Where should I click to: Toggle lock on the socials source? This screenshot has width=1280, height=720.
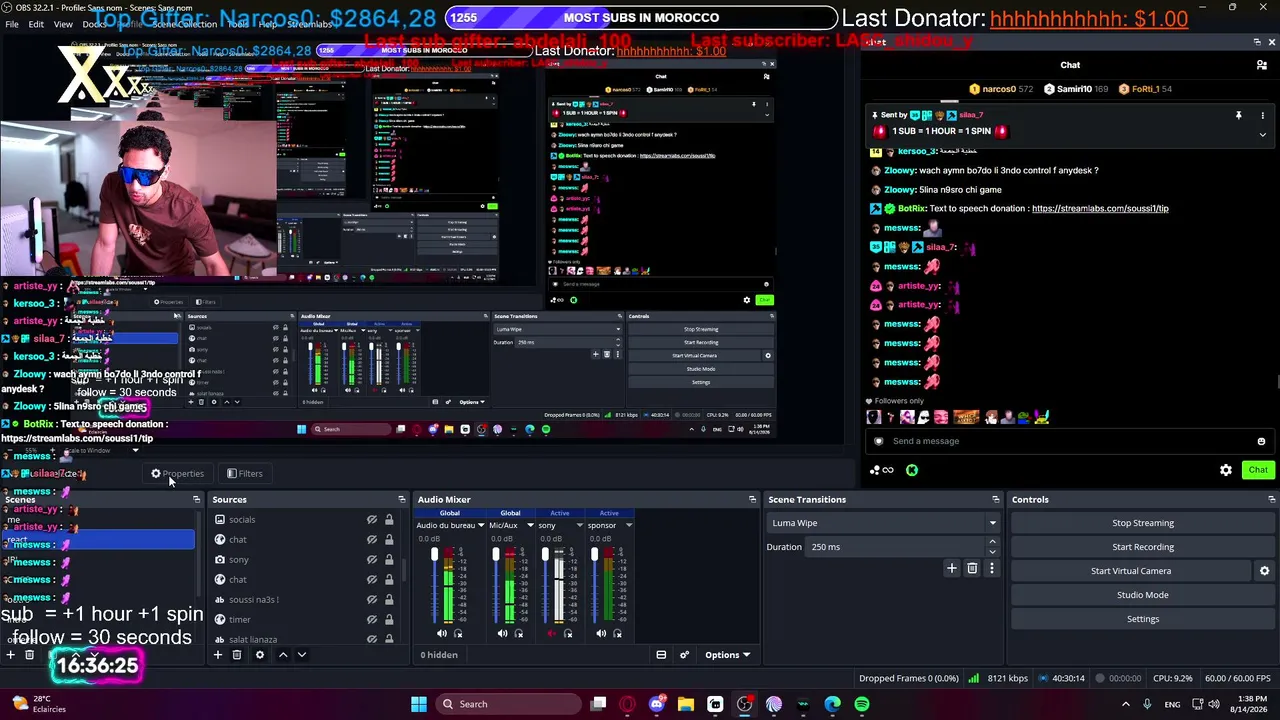coord(389,520)
